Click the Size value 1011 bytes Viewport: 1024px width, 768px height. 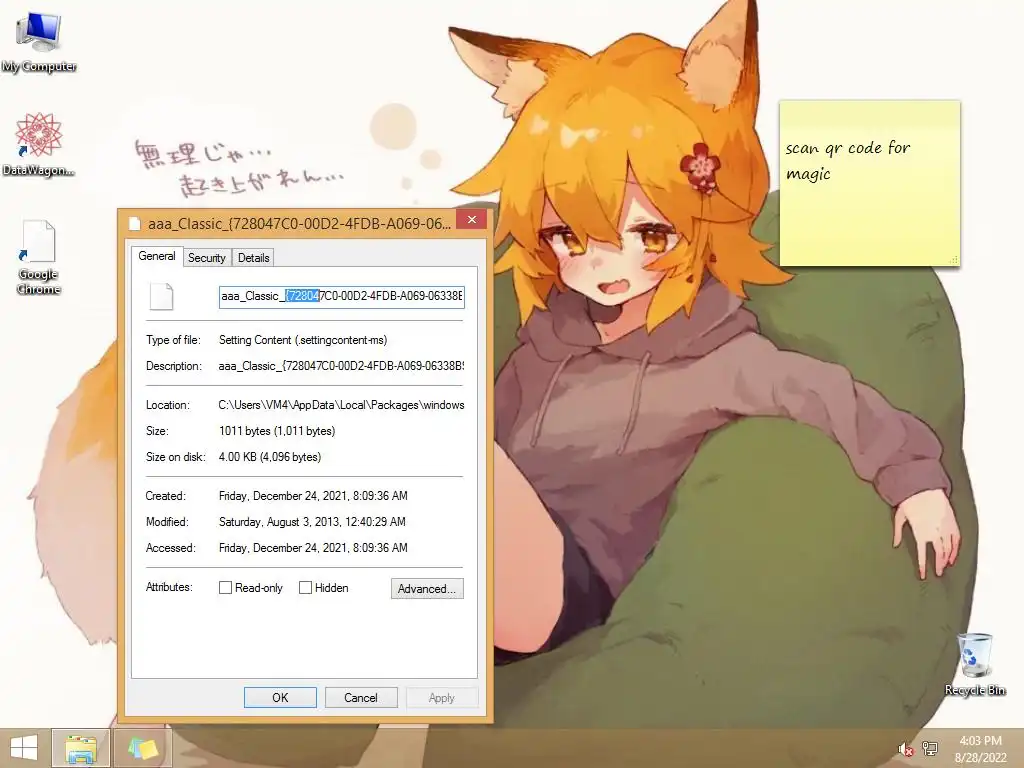(x=277, y=431)
